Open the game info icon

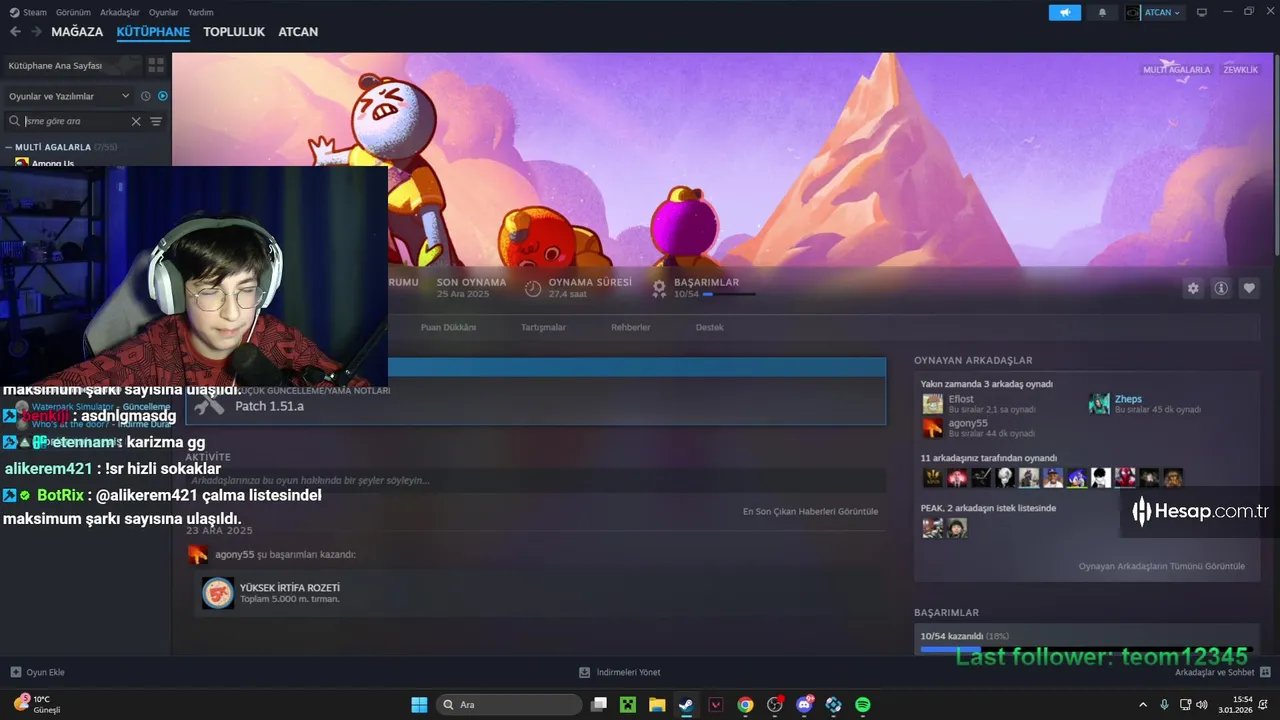1221,288
